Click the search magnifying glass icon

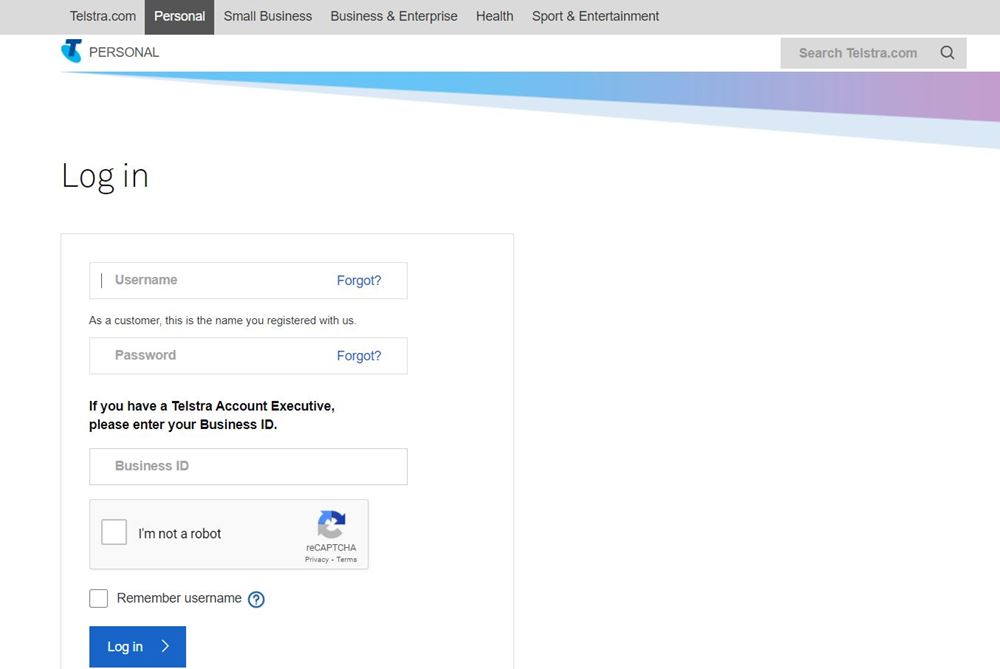pos(946,52)
